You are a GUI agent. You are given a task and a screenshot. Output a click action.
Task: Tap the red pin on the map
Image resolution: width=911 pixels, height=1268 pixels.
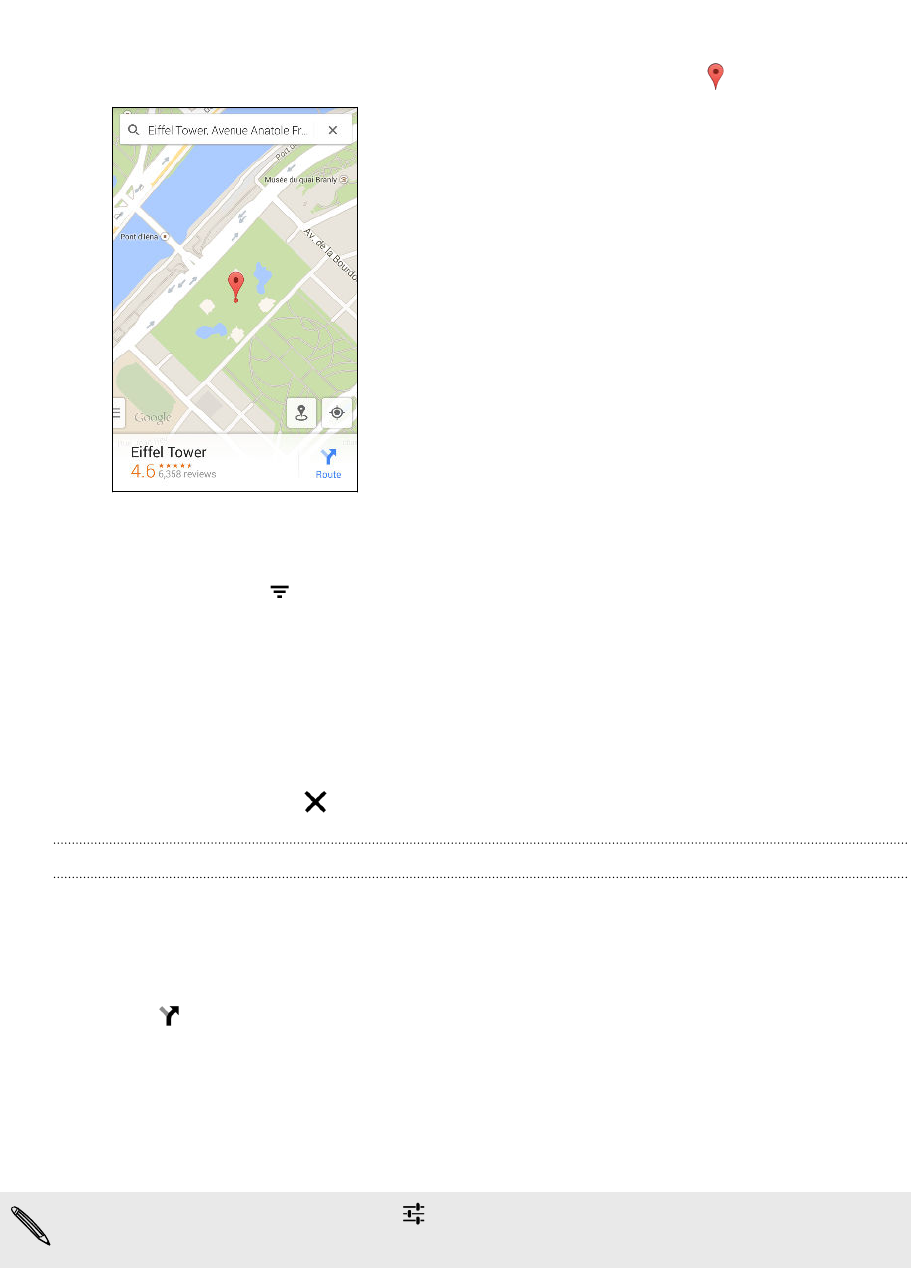click(236, 286)
